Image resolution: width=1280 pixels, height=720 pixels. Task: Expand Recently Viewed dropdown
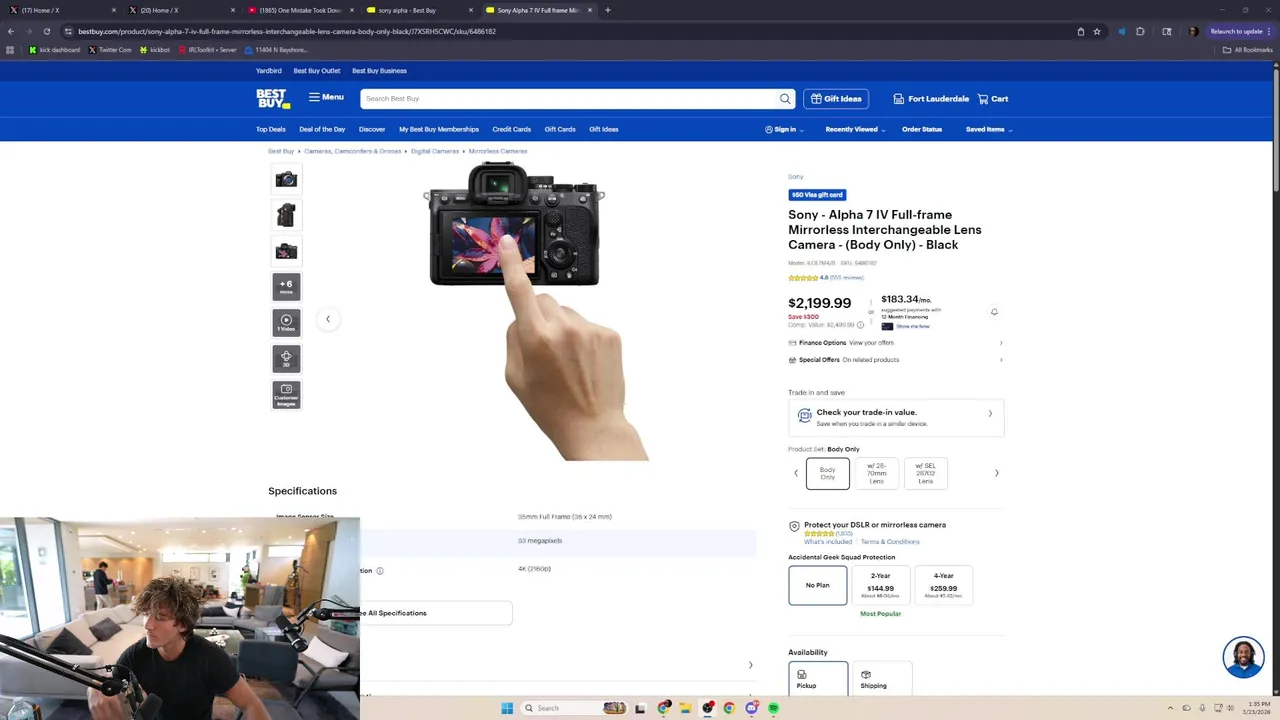point(855,129)
